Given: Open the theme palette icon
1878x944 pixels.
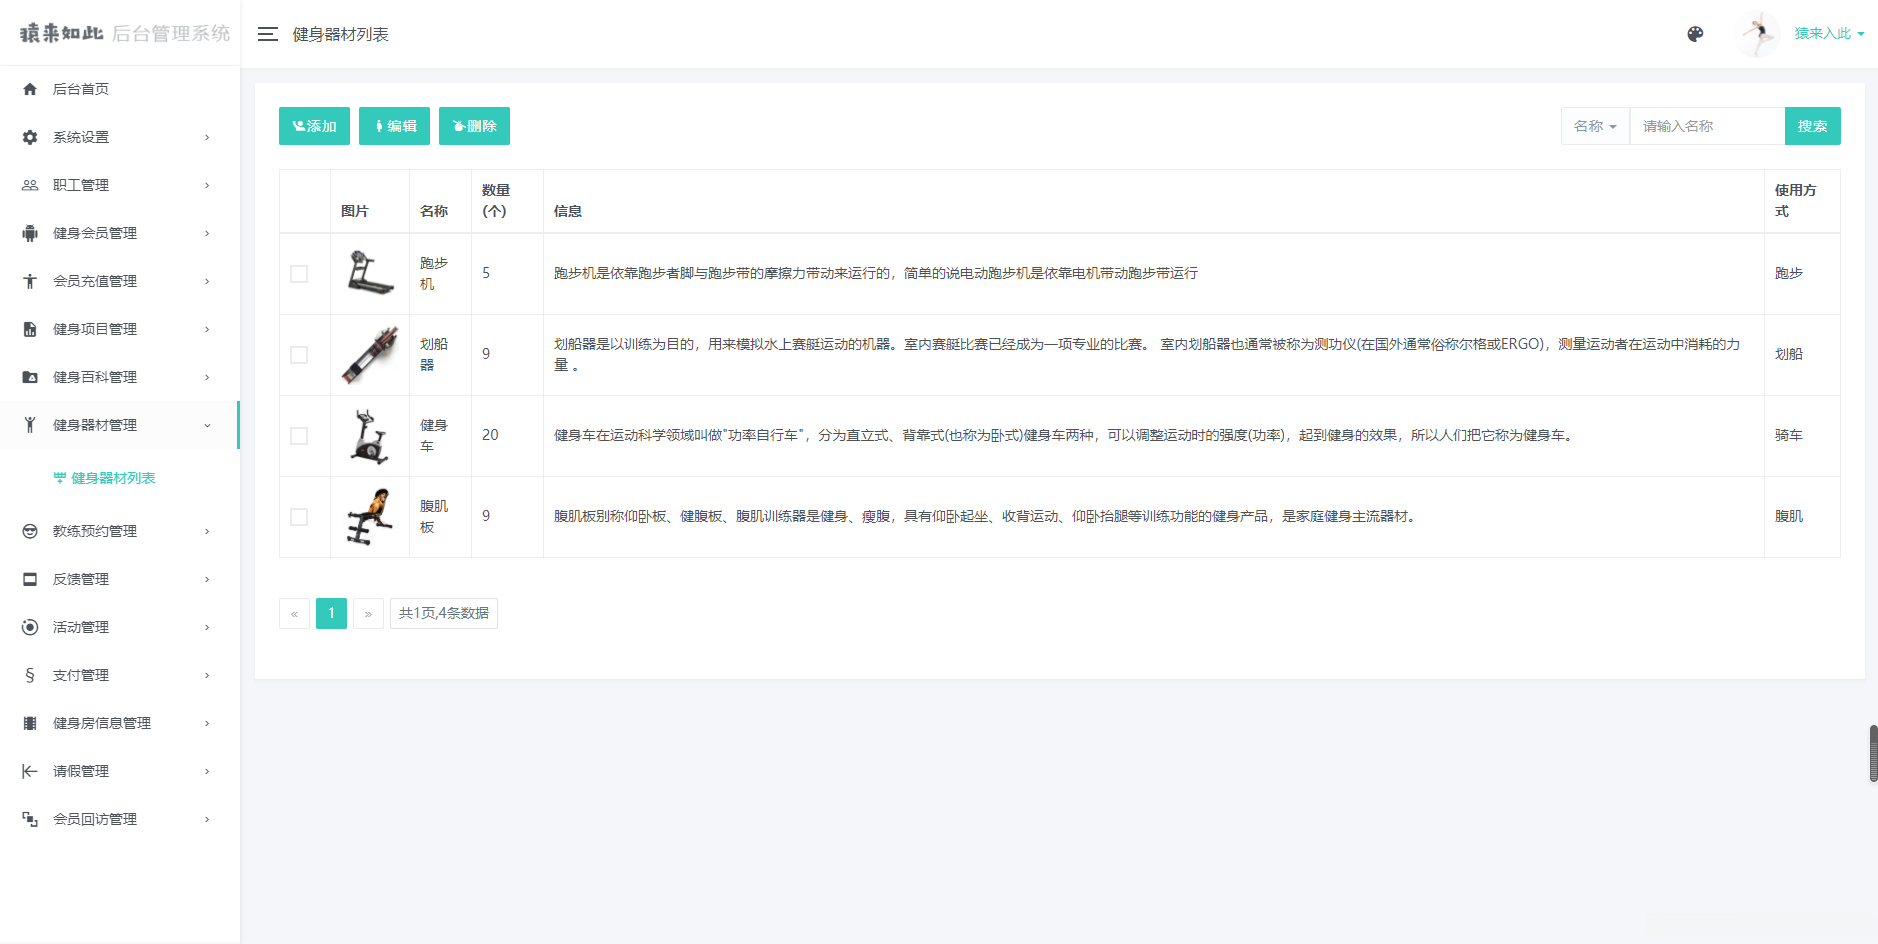Looking at the screenshot, I should pos(1695,34).
